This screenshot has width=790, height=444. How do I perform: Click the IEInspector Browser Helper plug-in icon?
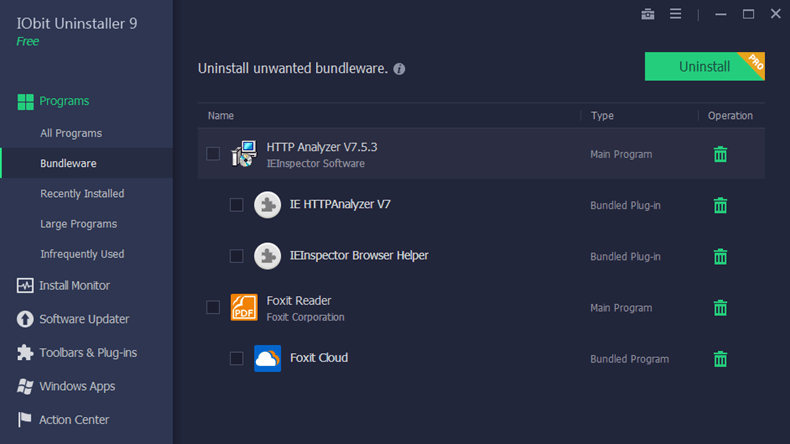click(x=268, y=256)
